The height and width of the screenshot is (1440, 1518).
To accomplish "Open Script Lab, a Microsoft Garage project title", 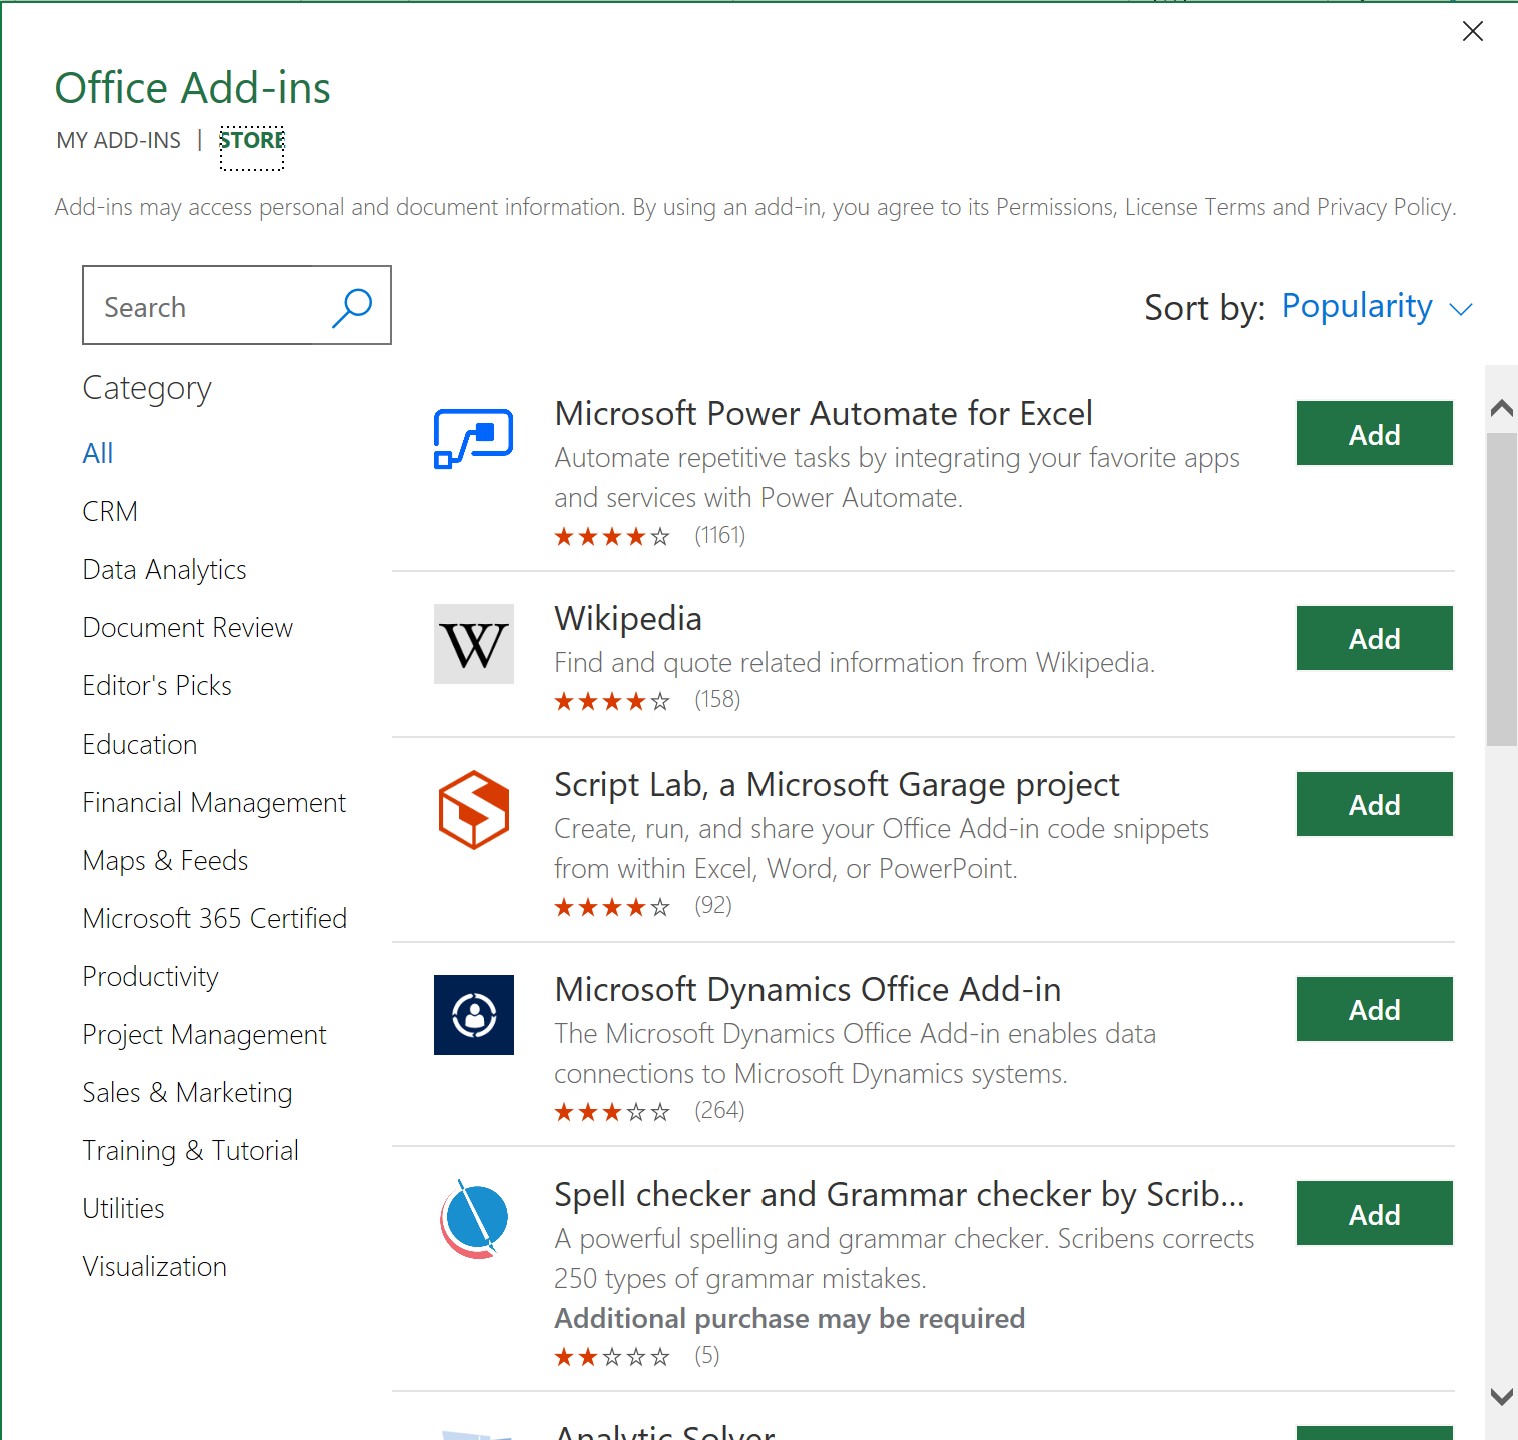I will tap(837, 785).
